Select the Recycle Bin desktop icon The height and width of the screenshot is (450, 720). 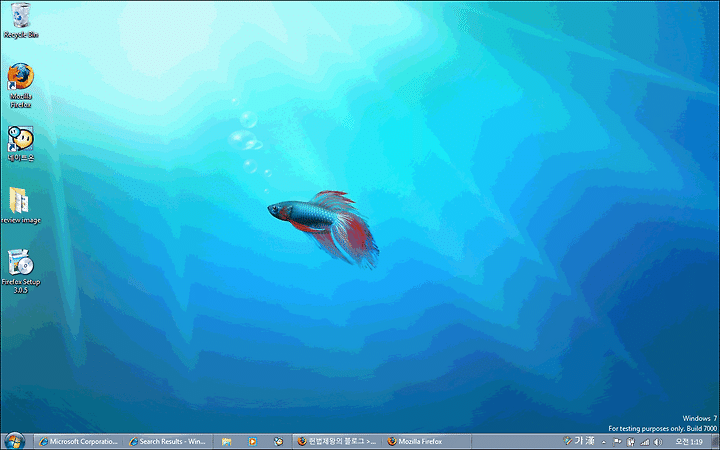pyautogui.click(x=21, y=20)
